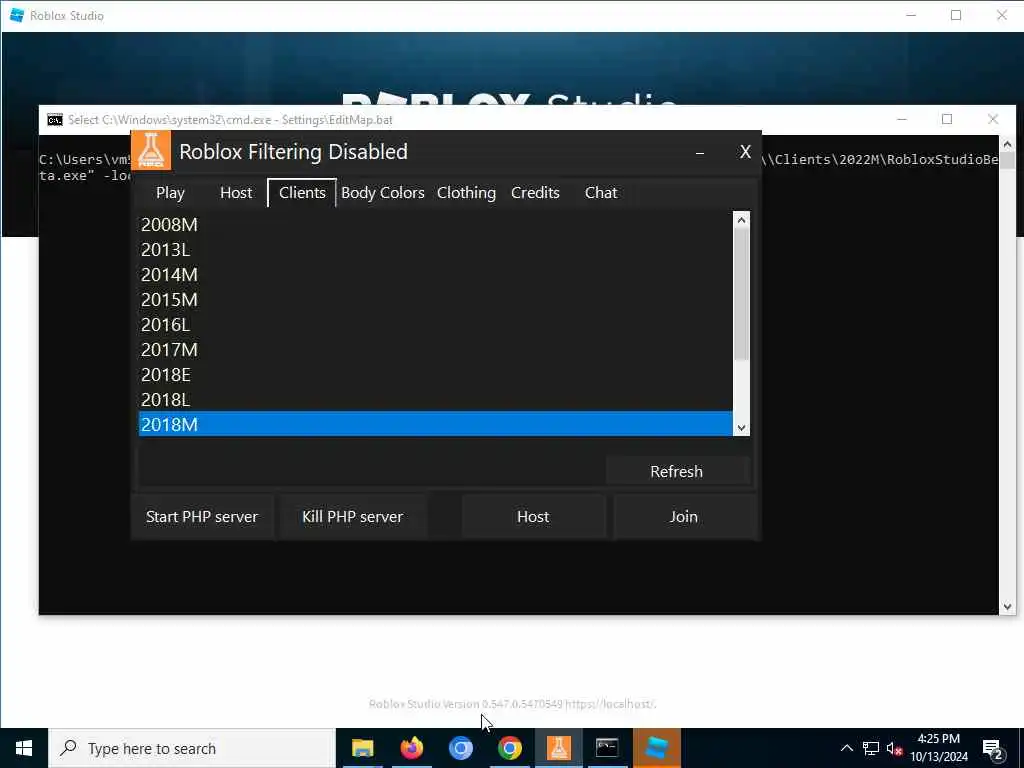The width and height of the screenshot is (1024, 768).
Task: Select the 2017M client
Action: click(x=436, y=349)
